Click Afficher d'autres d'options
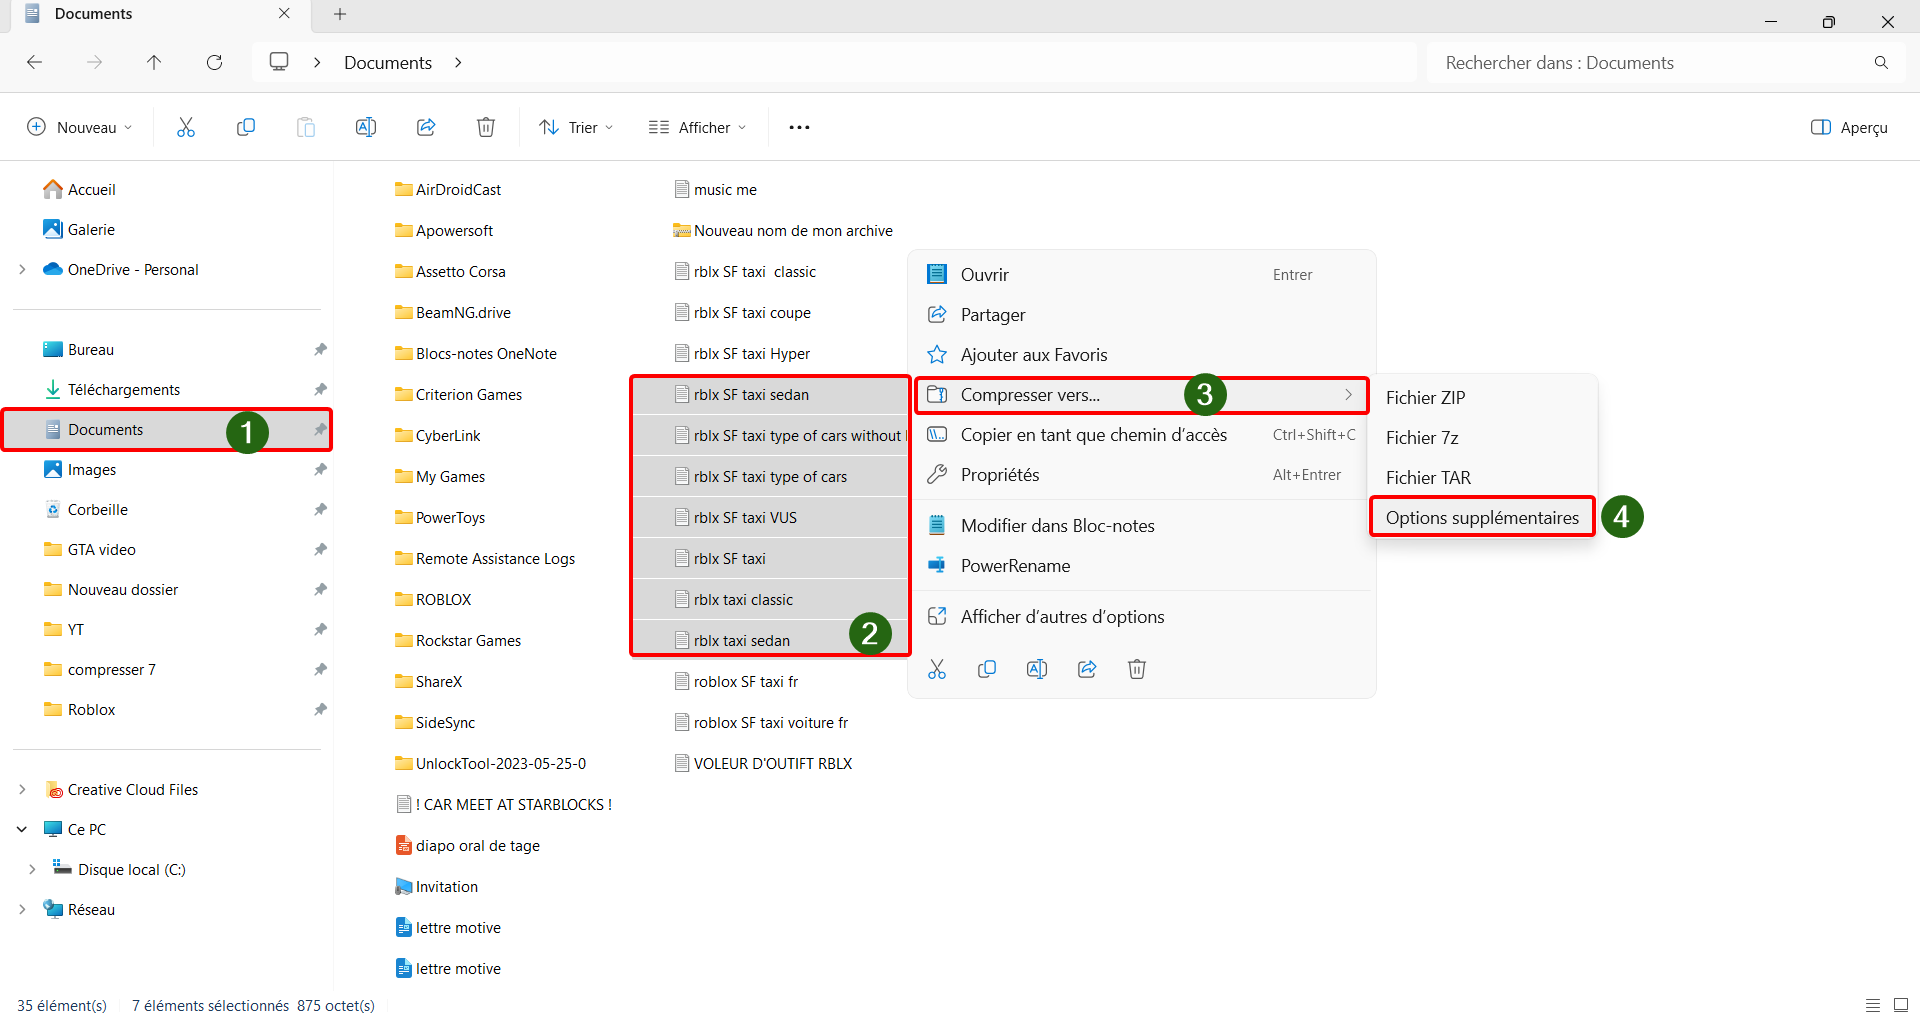The image size is (1920, 1020). point(1142,616)
